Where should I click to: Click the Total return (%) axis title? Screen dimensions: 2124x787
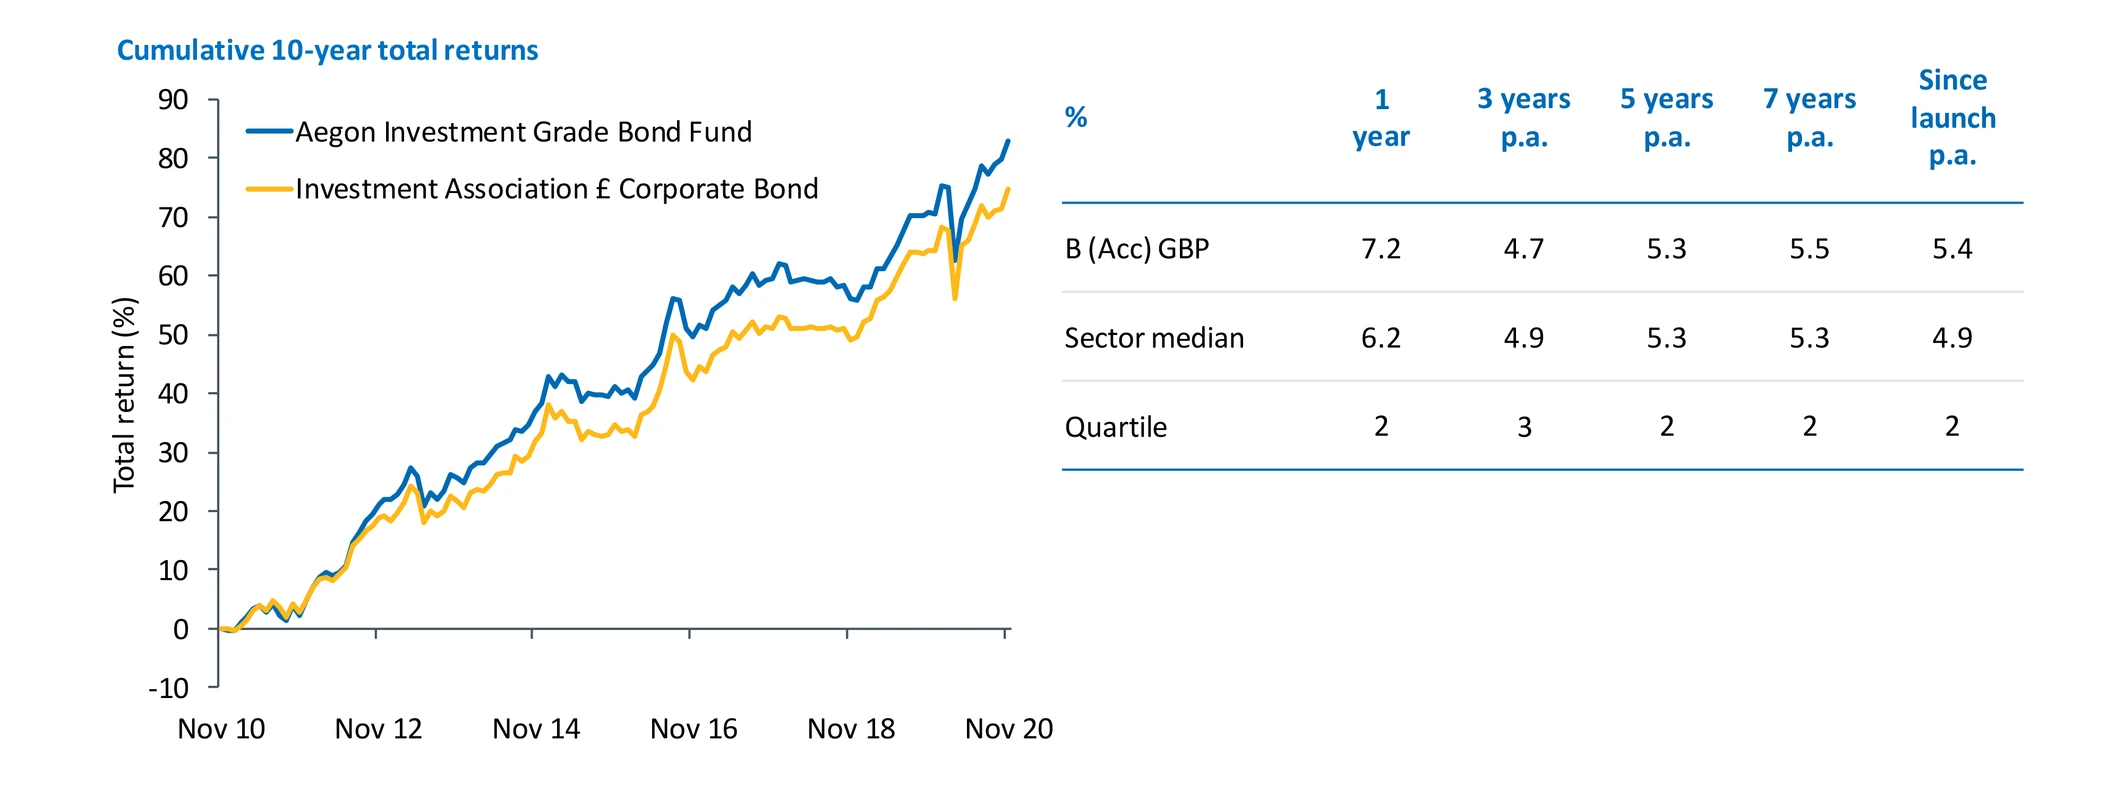(x=124, y=395)
